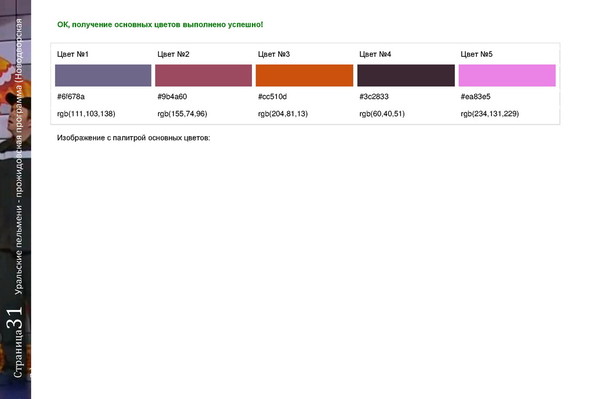600x399 pixels.
Task: Select the Цвет №2 rose color swatch
Action: (x=204, y=75)
